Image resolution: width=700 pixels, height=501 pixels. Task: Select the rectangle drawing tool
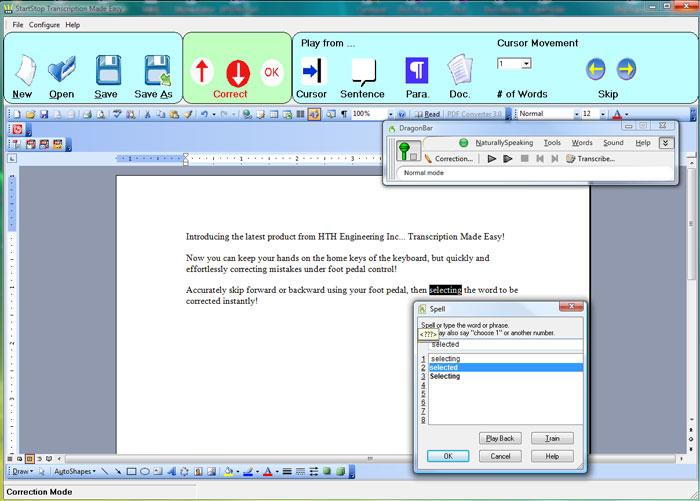[131, 472]
